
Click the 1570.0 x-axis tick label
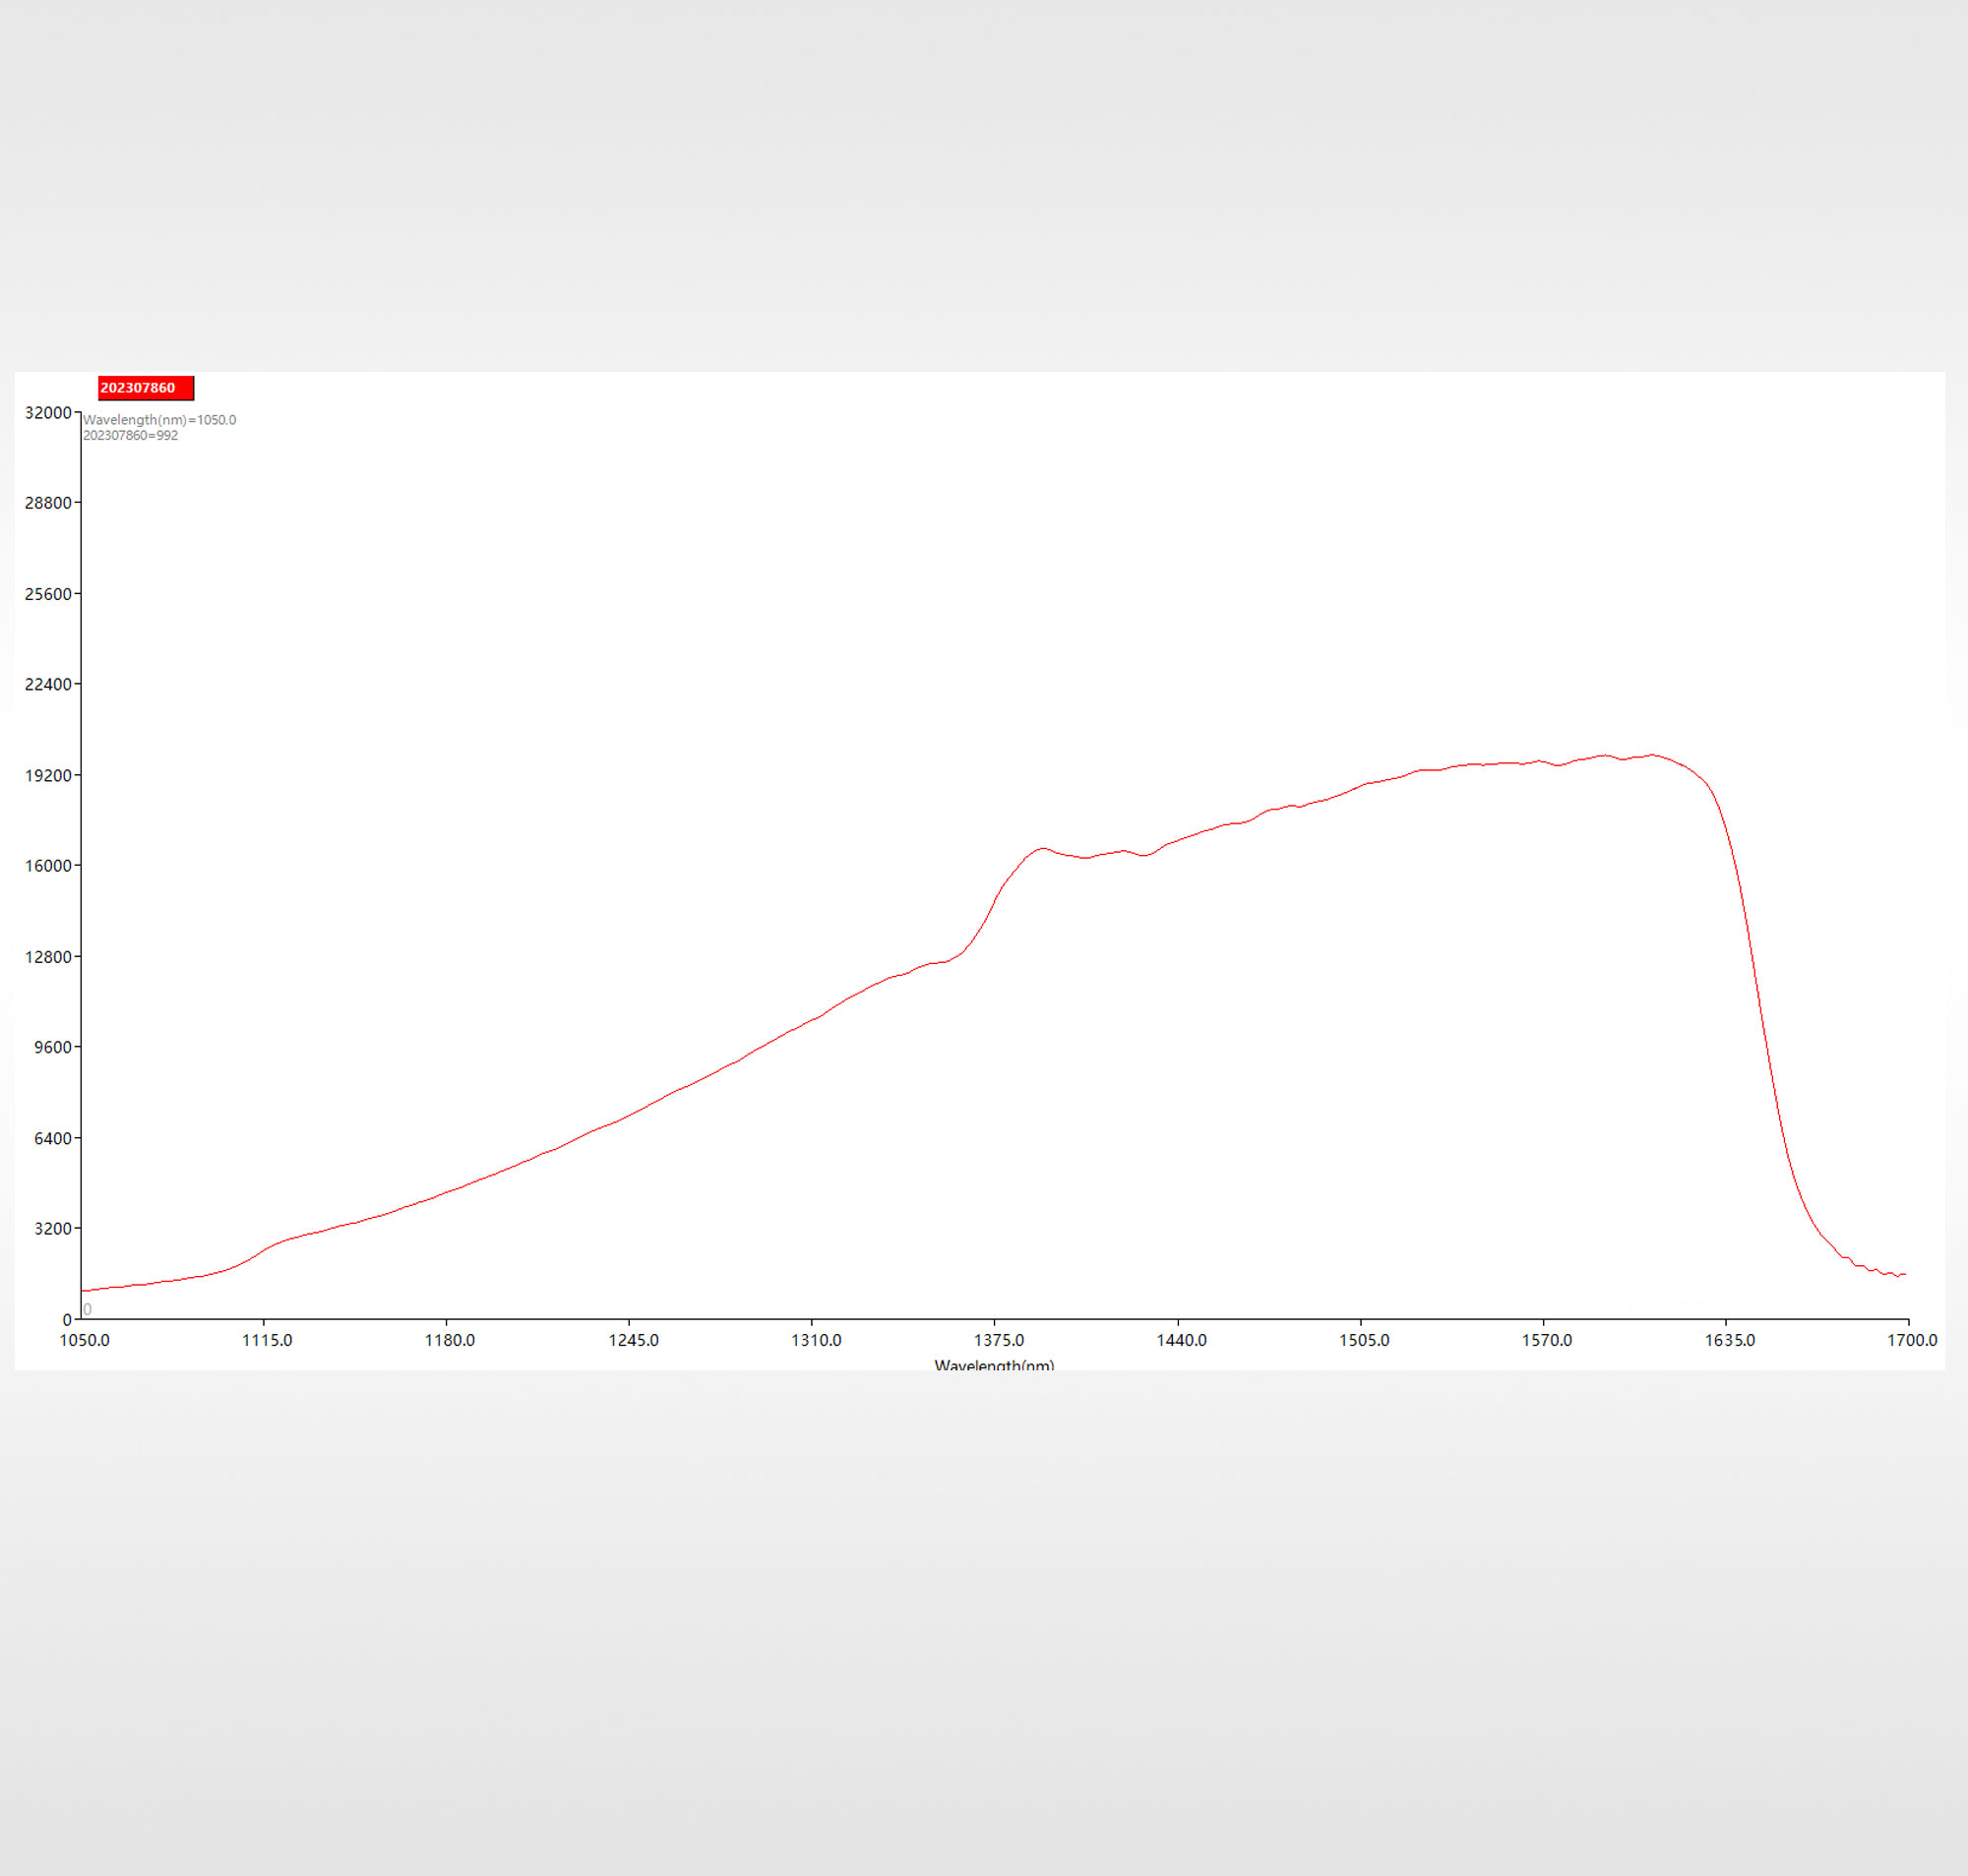[1546, 1340]
